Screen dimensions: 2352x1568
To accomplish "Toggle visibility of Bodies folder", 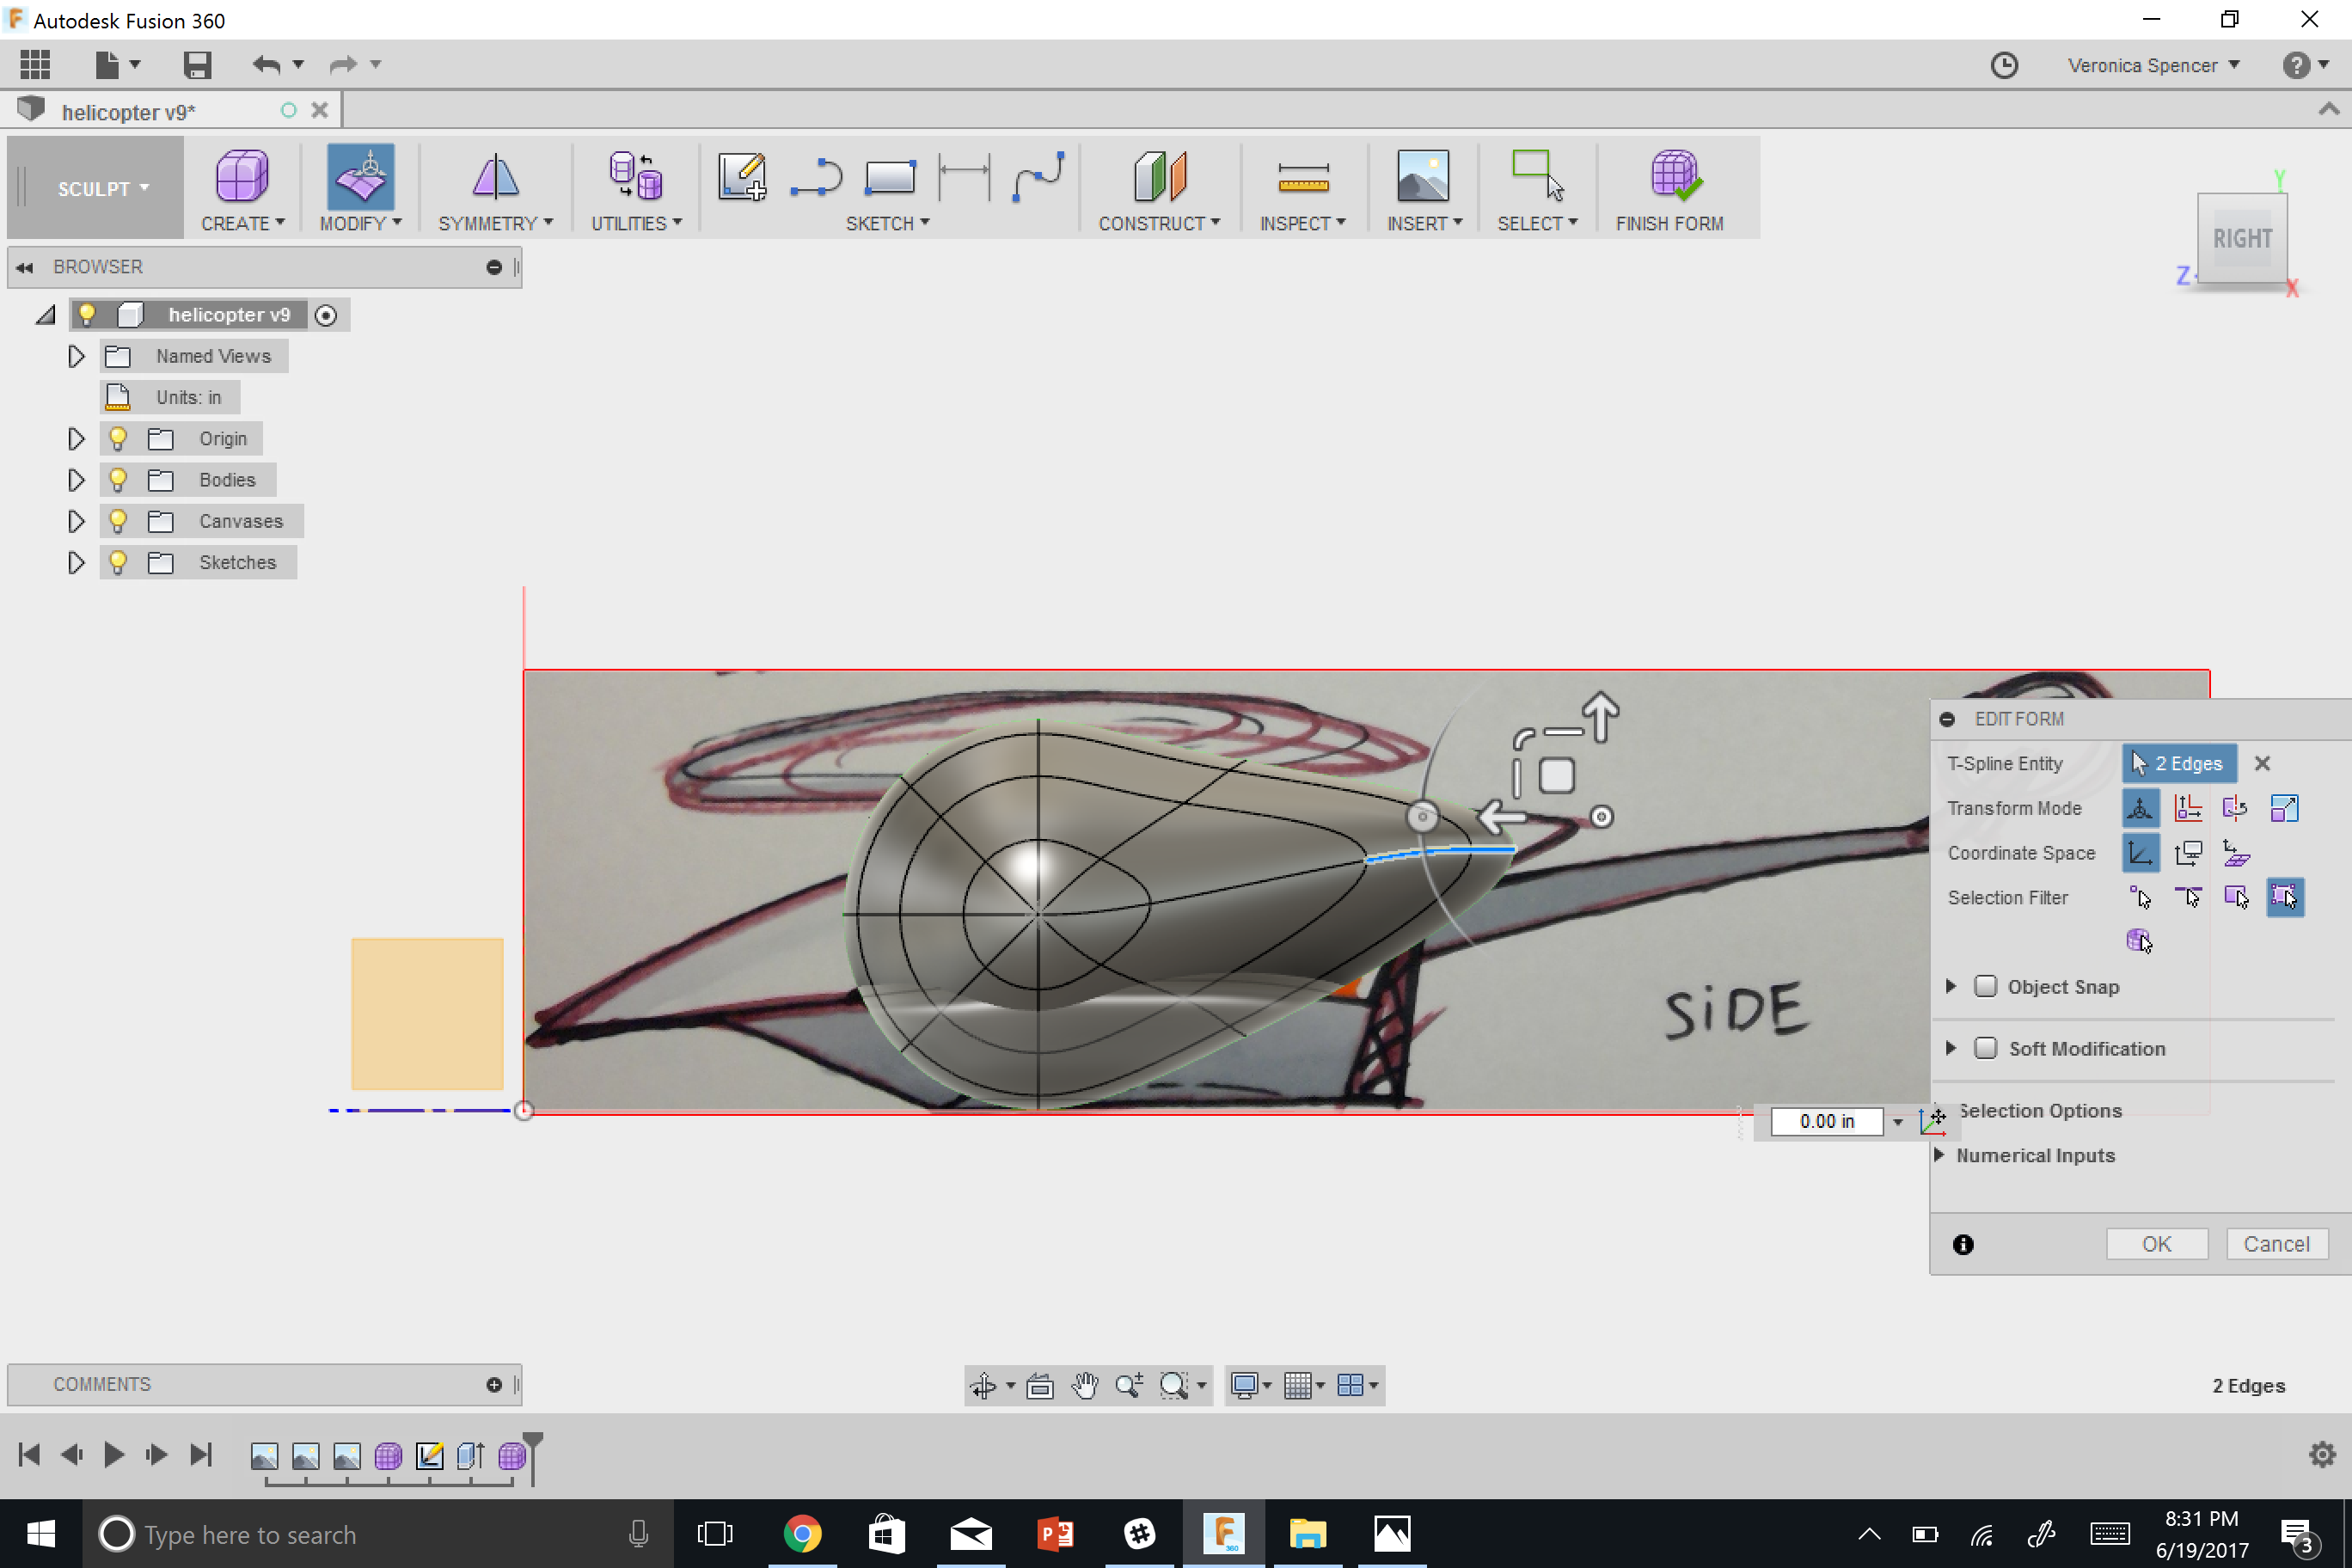I will pos(120,480).
